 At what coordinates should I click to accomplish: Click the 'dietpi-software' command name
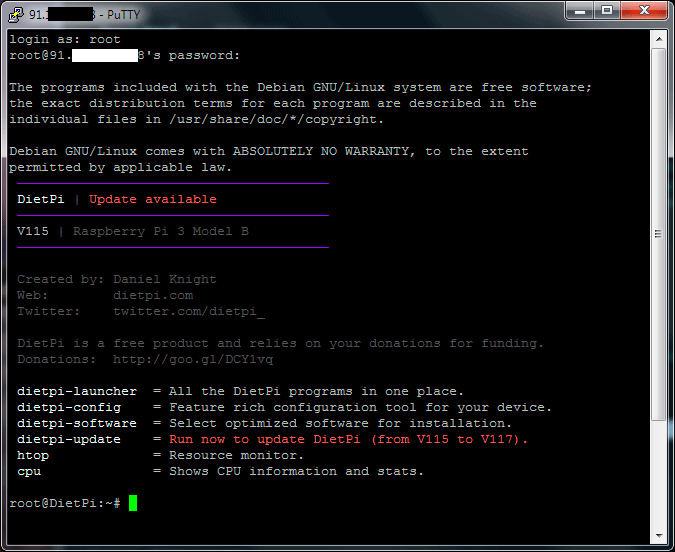pyautogui.click(x=77, y=423)
